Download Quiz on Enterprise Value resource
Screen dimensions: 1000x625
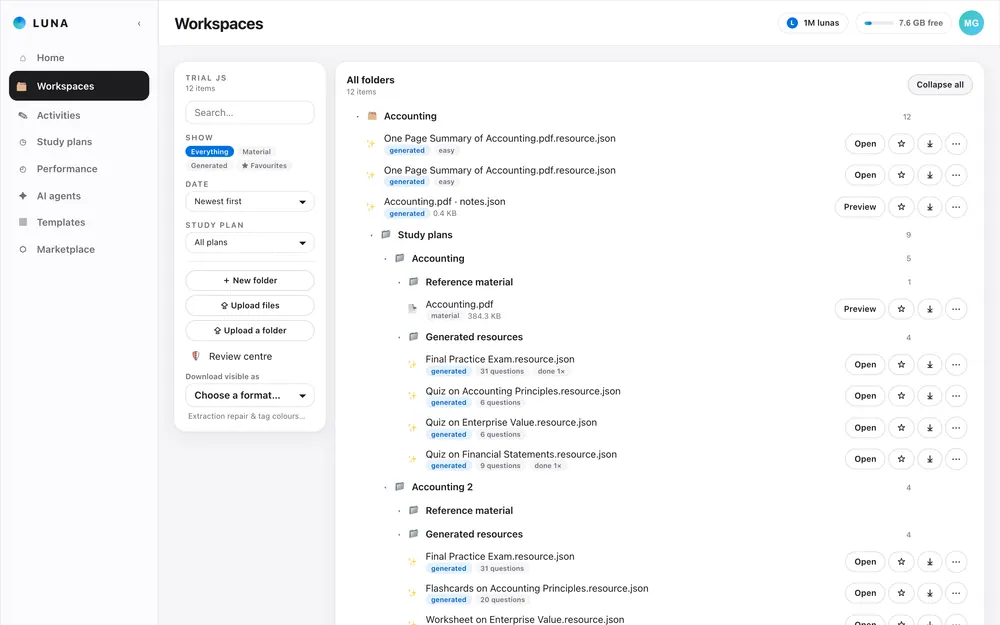929,428
